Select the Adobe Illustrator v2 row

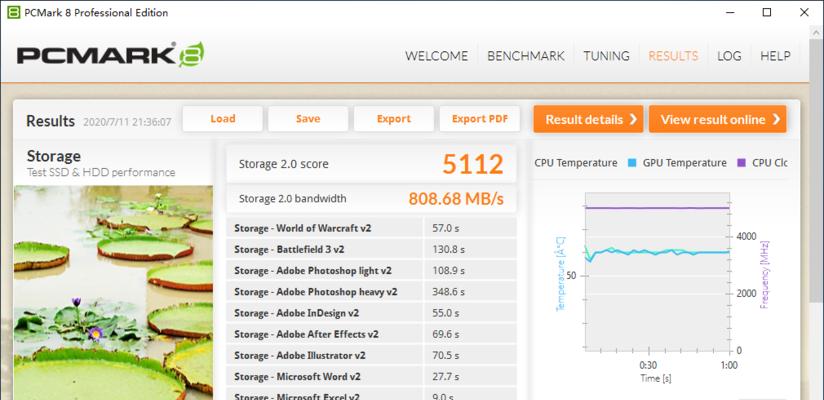371,355
